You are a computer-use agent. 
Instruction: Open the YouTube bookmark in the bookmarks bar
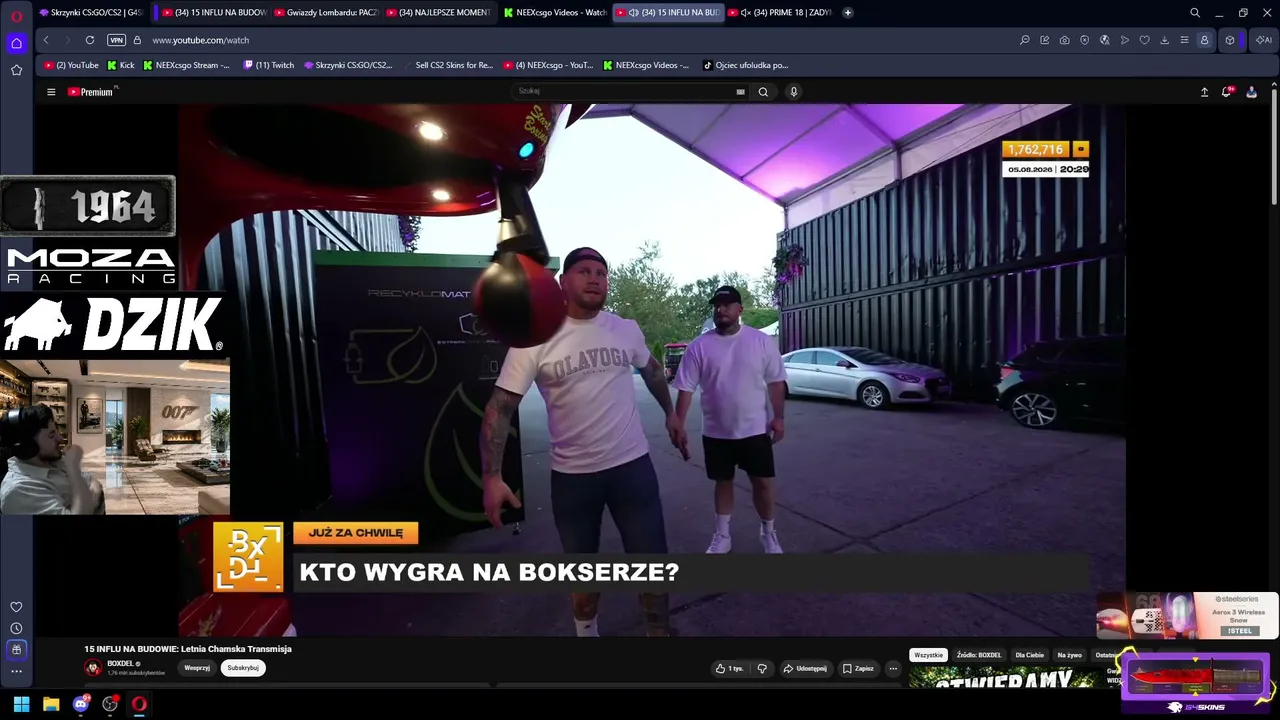(x=71, y=65)
